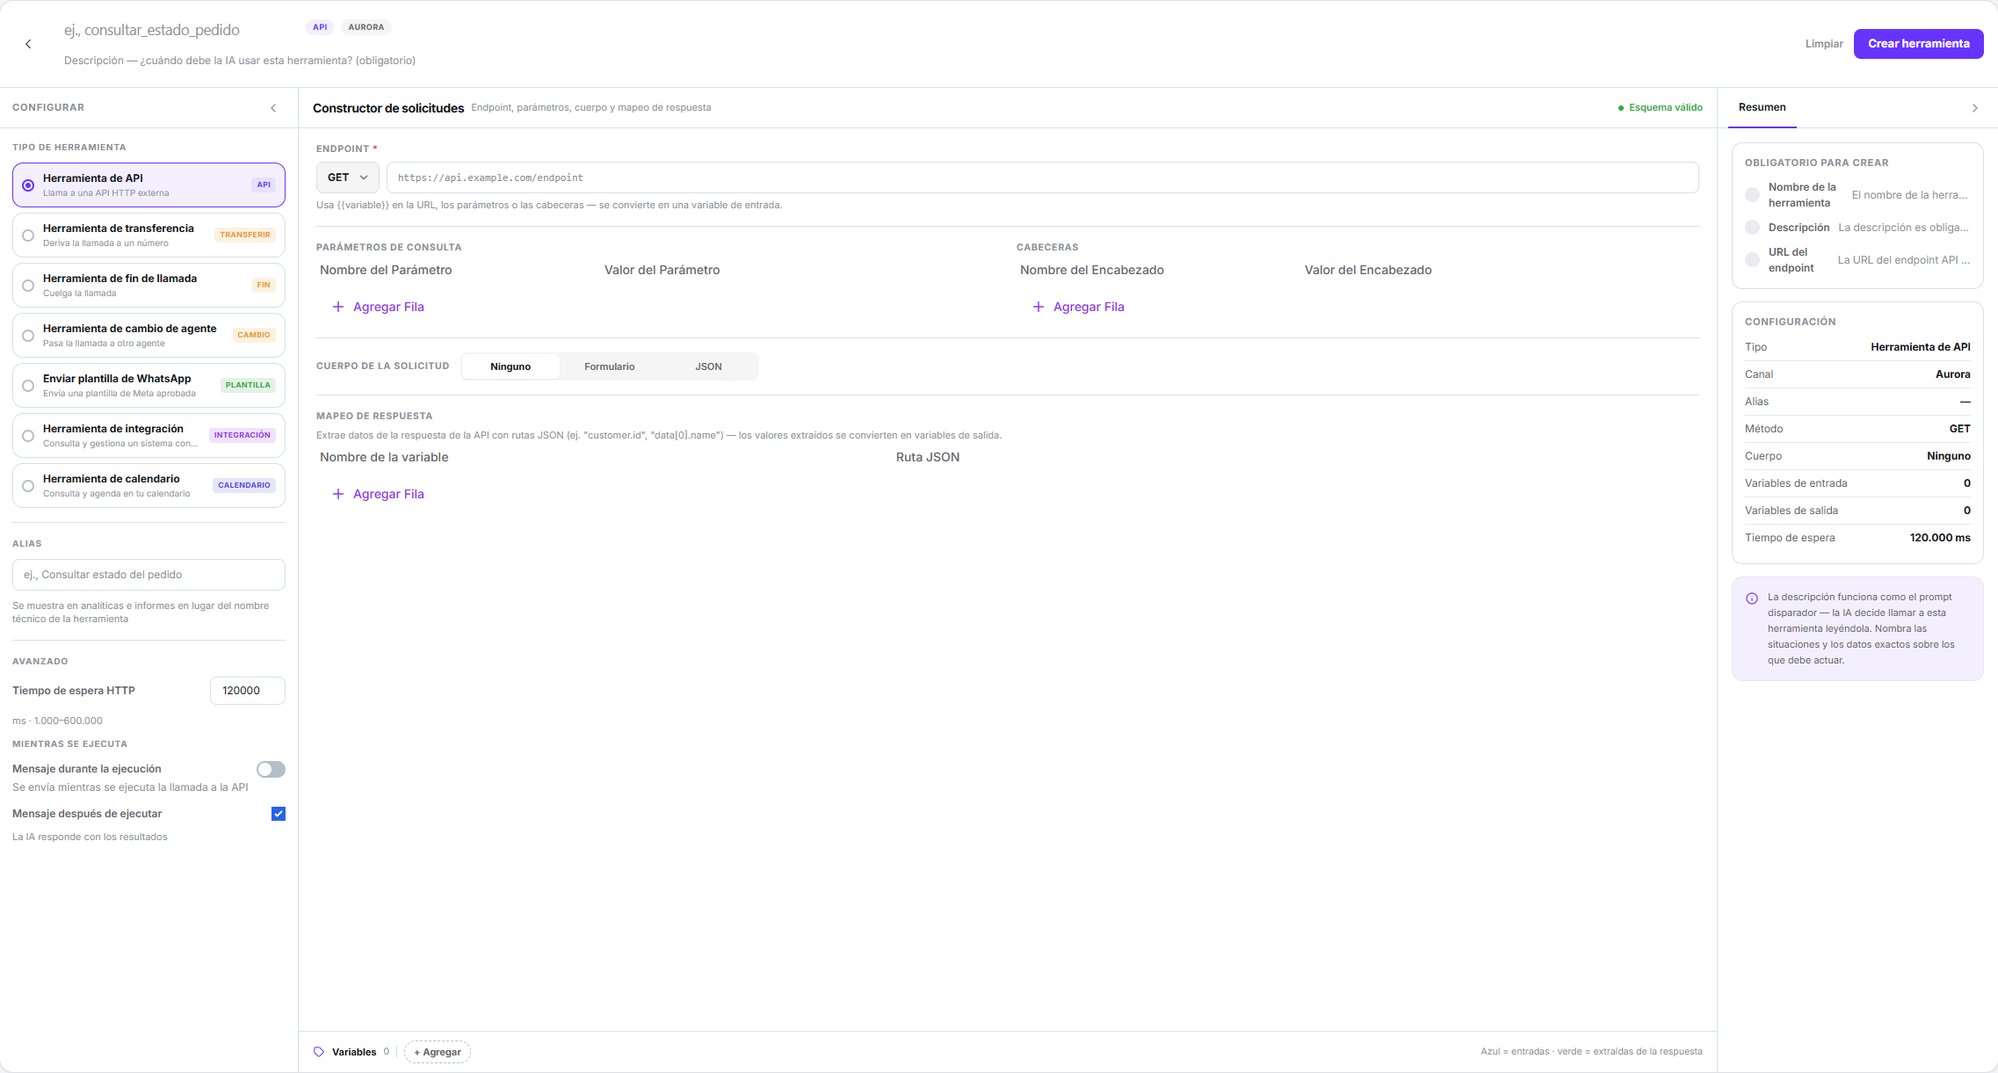Click Descripción requirement status circle

coord(1752,228)
